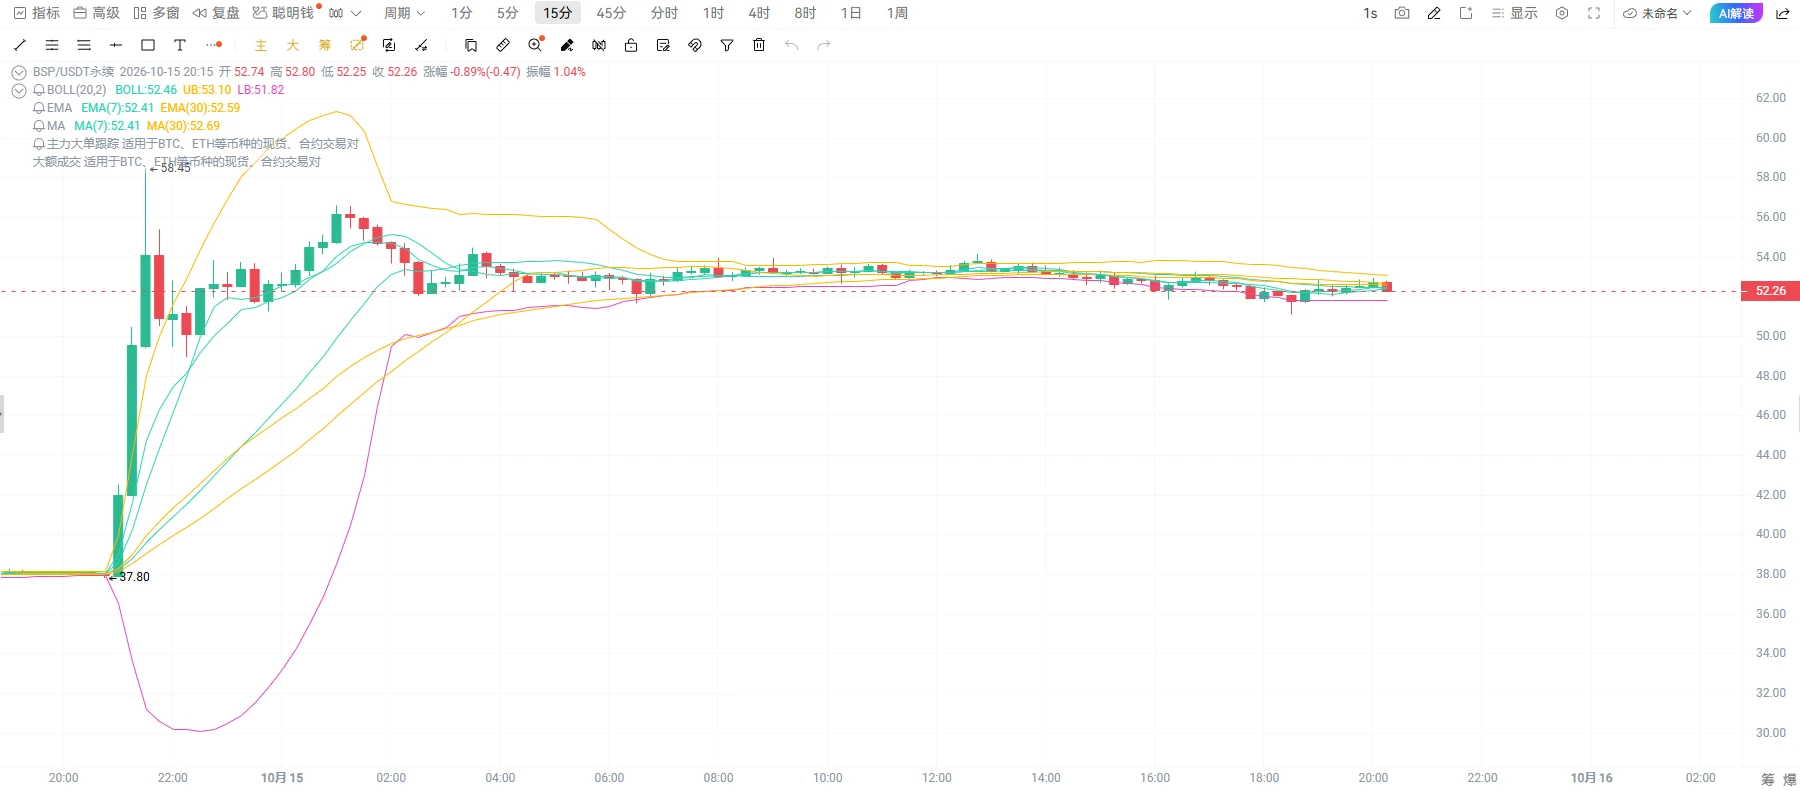Viewport: 1800px width, 791px height.
Task: Choose the text annotation tool
Action: click(180, 45)
